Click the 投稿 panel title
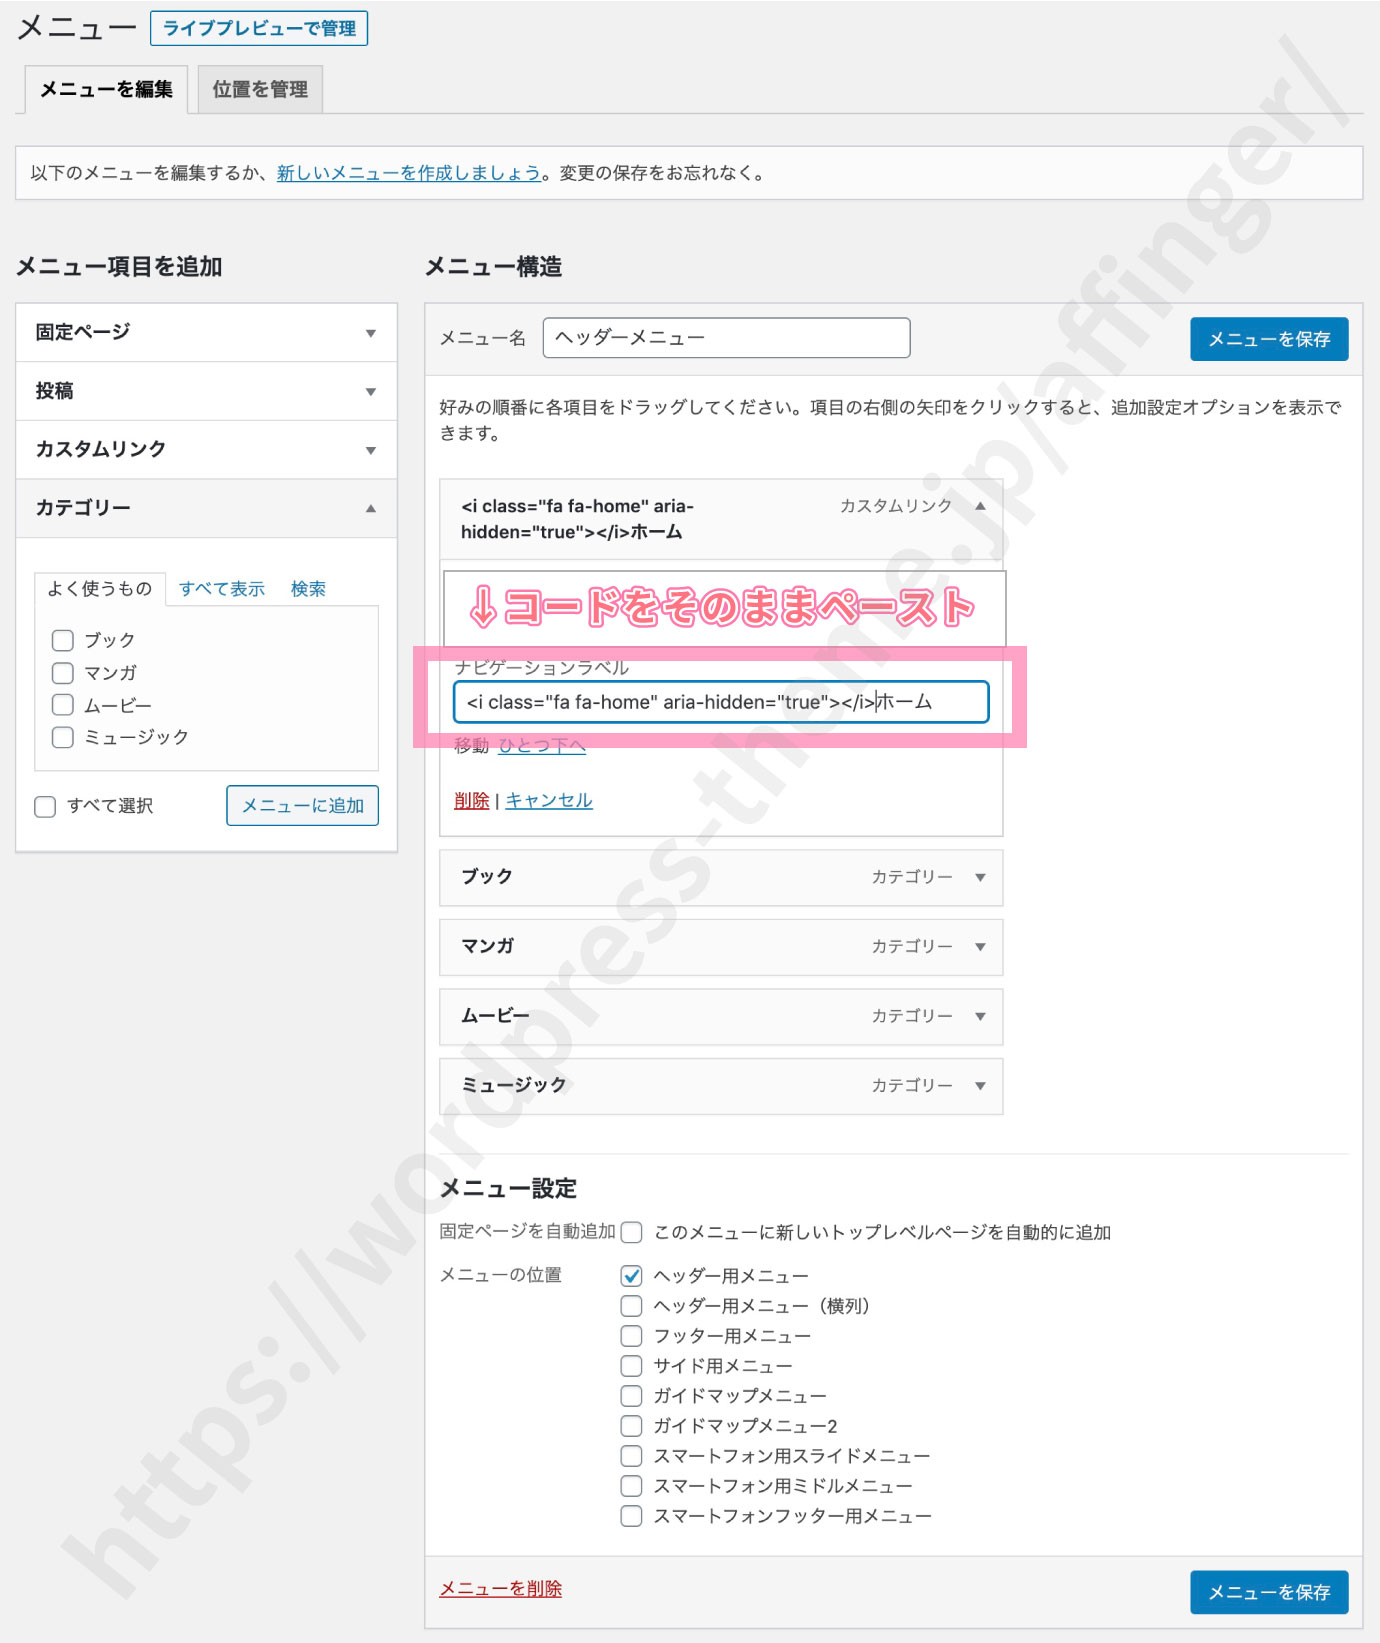The image size is (1380, 1643). point(55,391)
